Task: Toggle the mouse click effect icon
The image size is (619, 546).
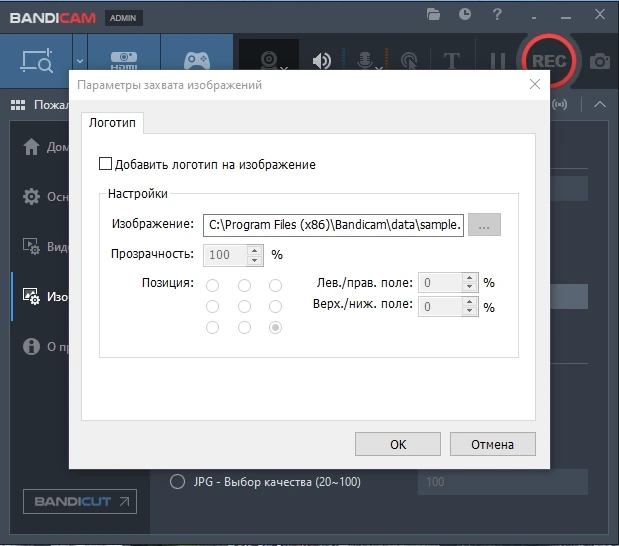Action: pos(409,61)
